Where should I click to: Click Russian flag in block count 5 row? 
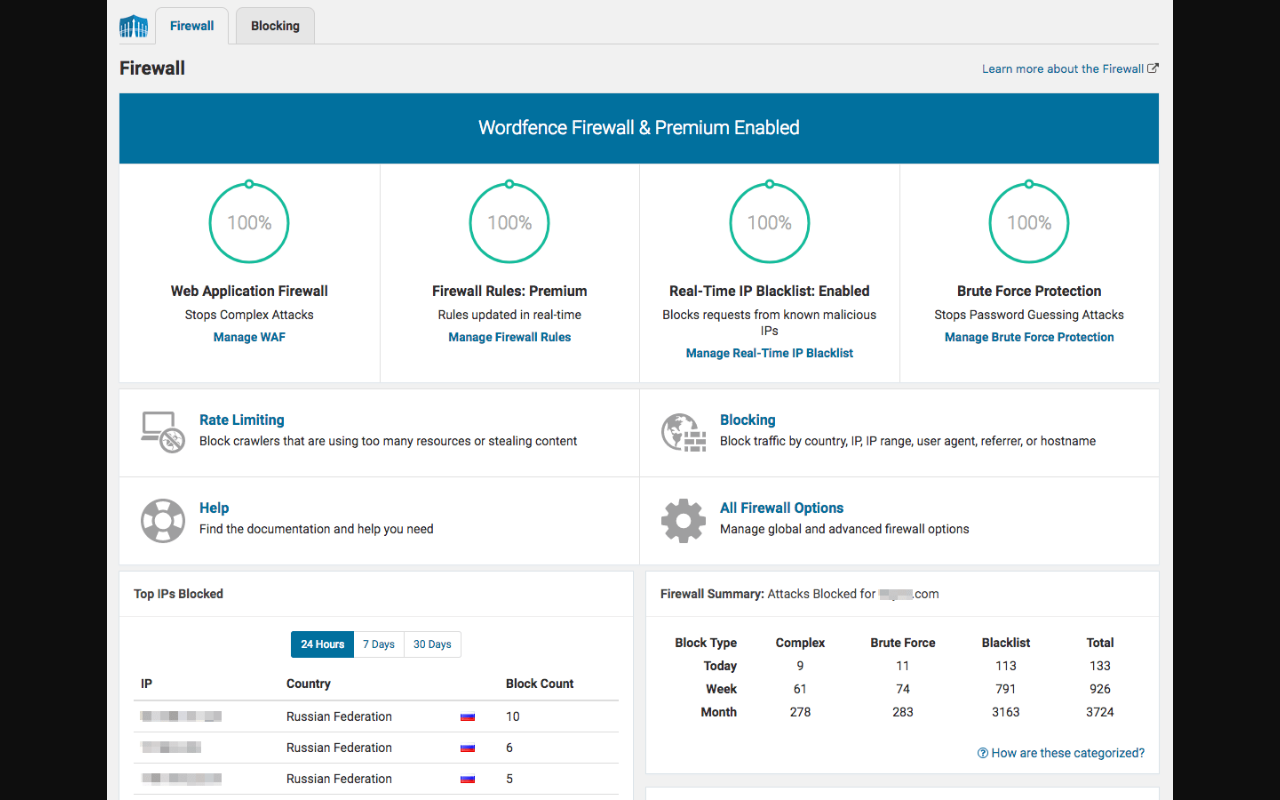coord(467,779)
